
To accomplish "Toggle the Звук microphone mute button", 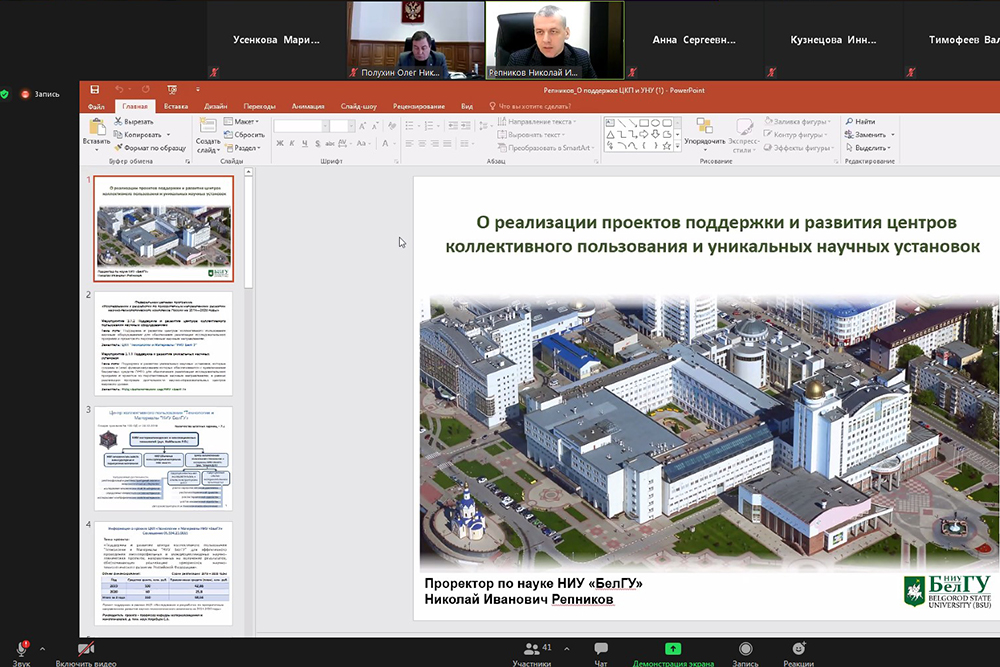I will coord(21,649).
